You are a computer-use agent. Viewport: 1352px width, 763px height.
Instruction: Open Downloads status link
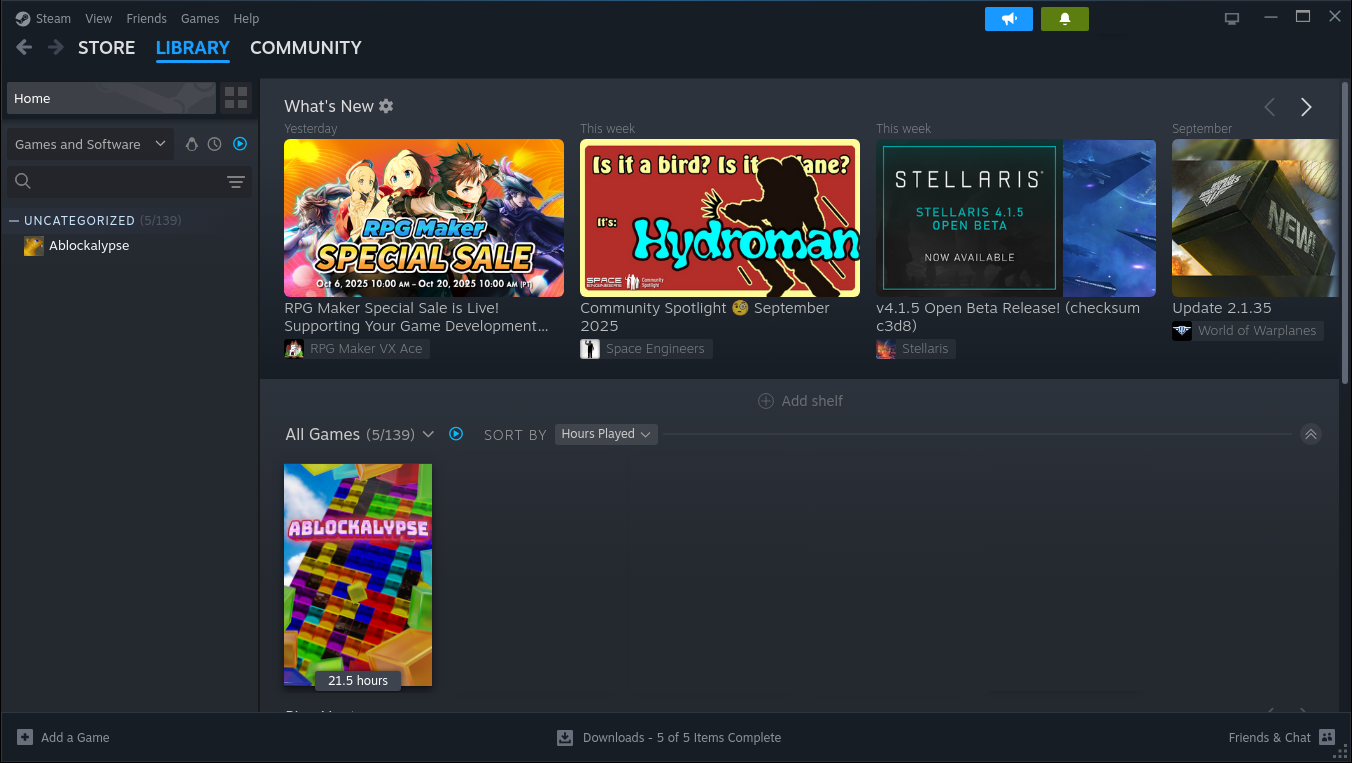pos(669,737)
